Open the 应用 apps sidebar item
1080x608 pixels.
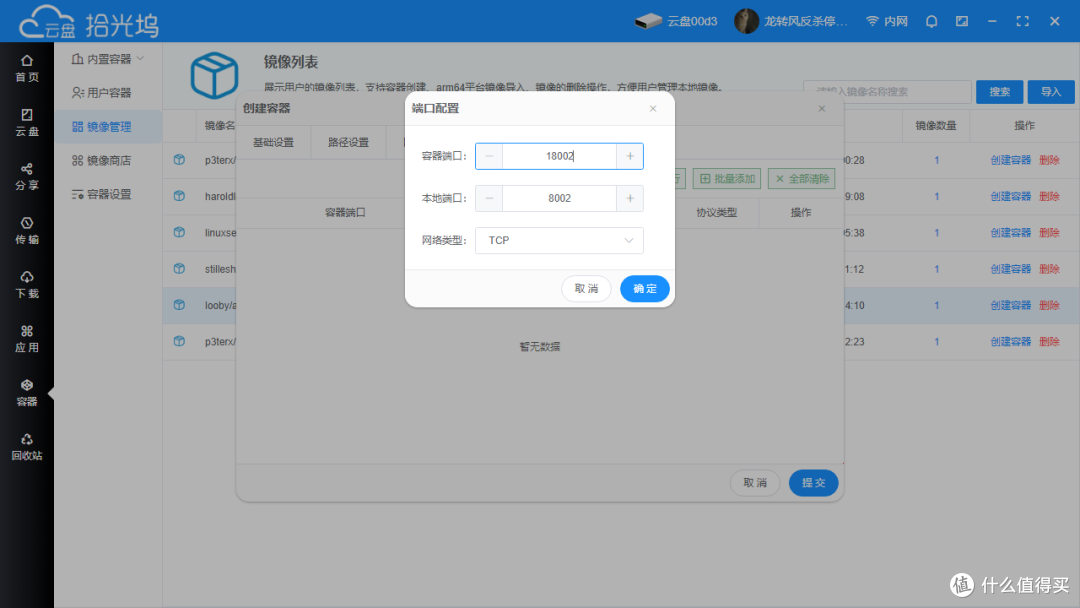tap(27, 339)
